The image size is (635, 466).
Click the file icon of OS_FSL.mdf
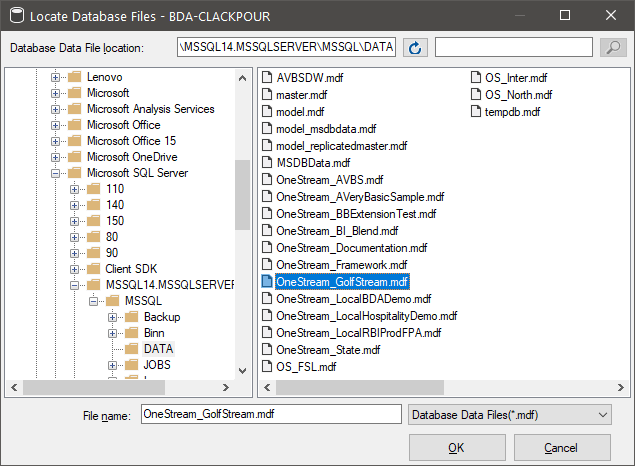pos(267,366)
